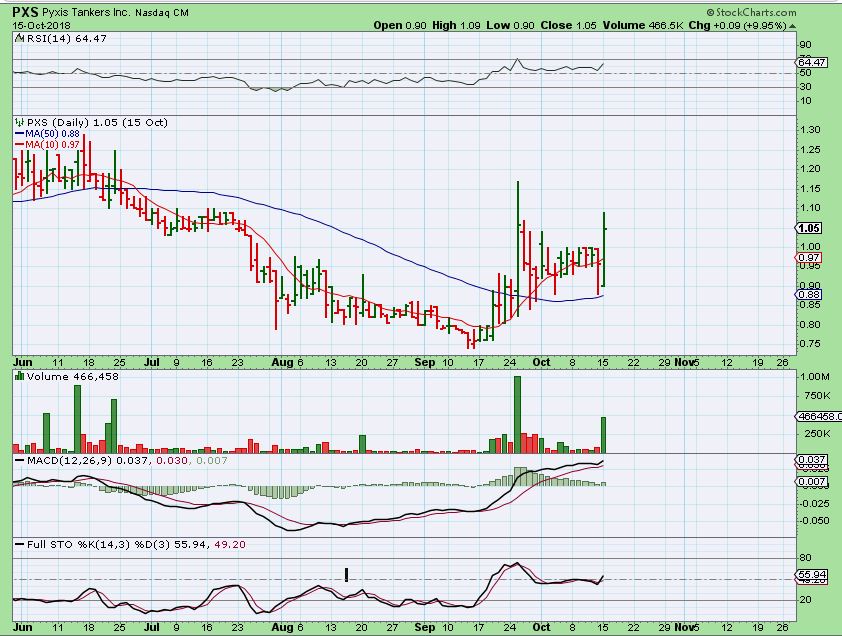Viewport: 842px width, 636px height.
Task: Click the red 0.97 moving-average price tag
Action: 808,258
